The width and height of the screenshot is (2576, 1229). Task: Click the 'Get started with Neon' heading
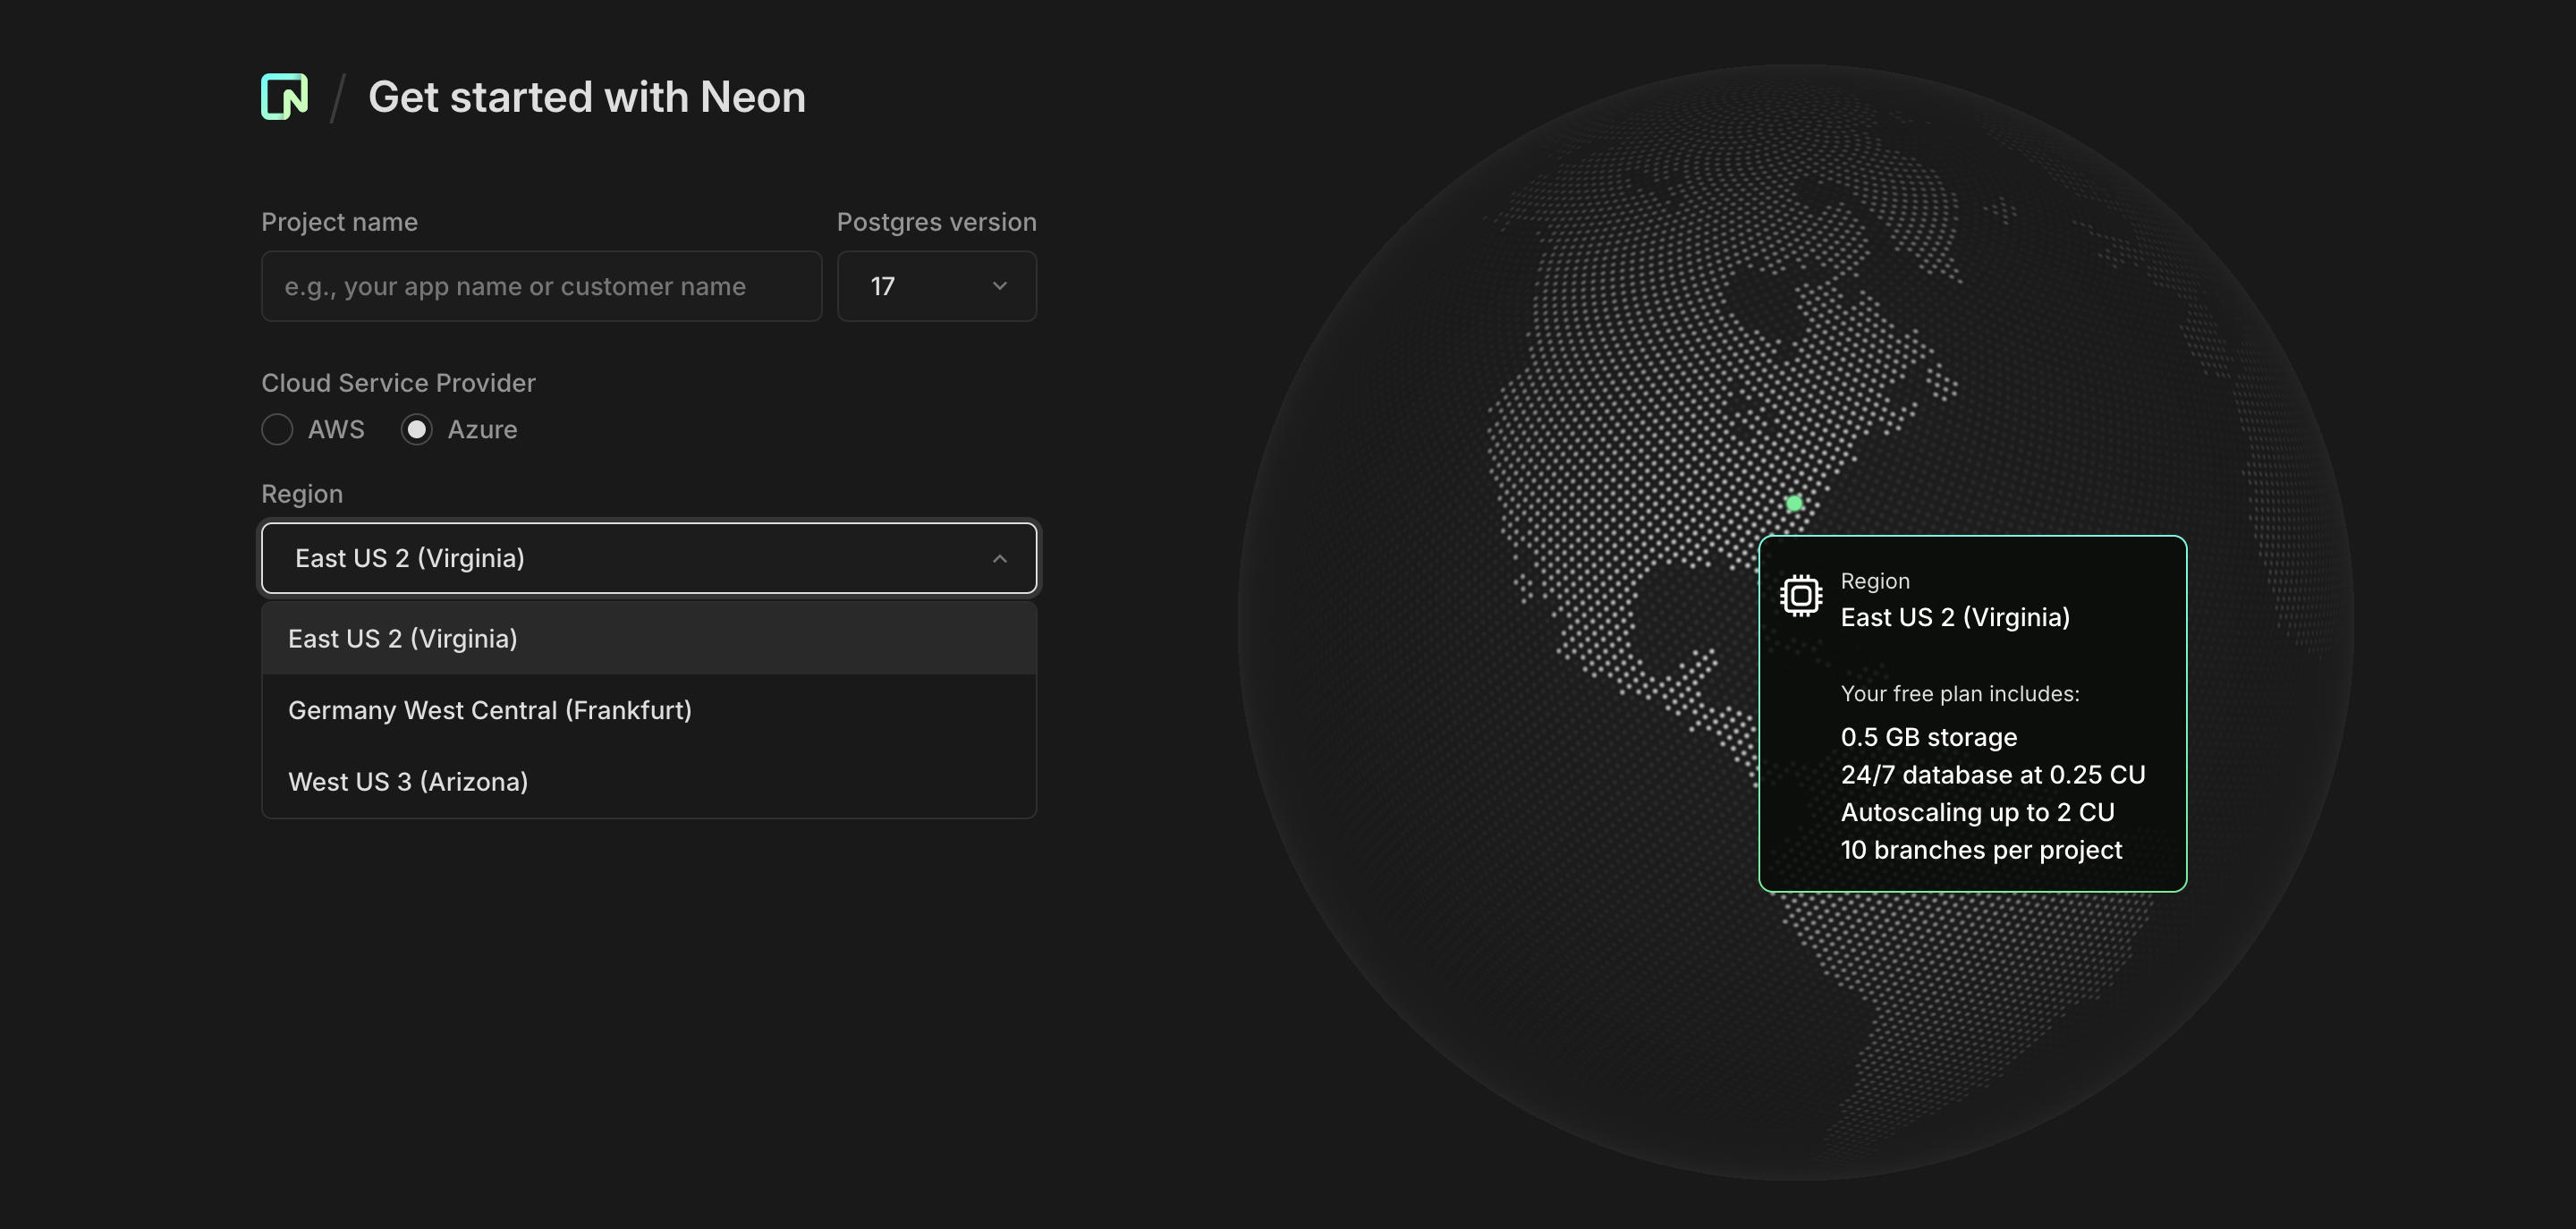pyautogui.click(x=587, y=97)
